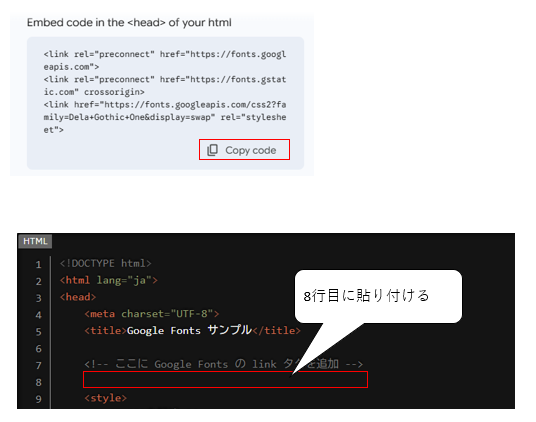Viewport: 536px width, 422px height.
Task: Click empty line 8 in the editor
Action: tap(225, 380)
